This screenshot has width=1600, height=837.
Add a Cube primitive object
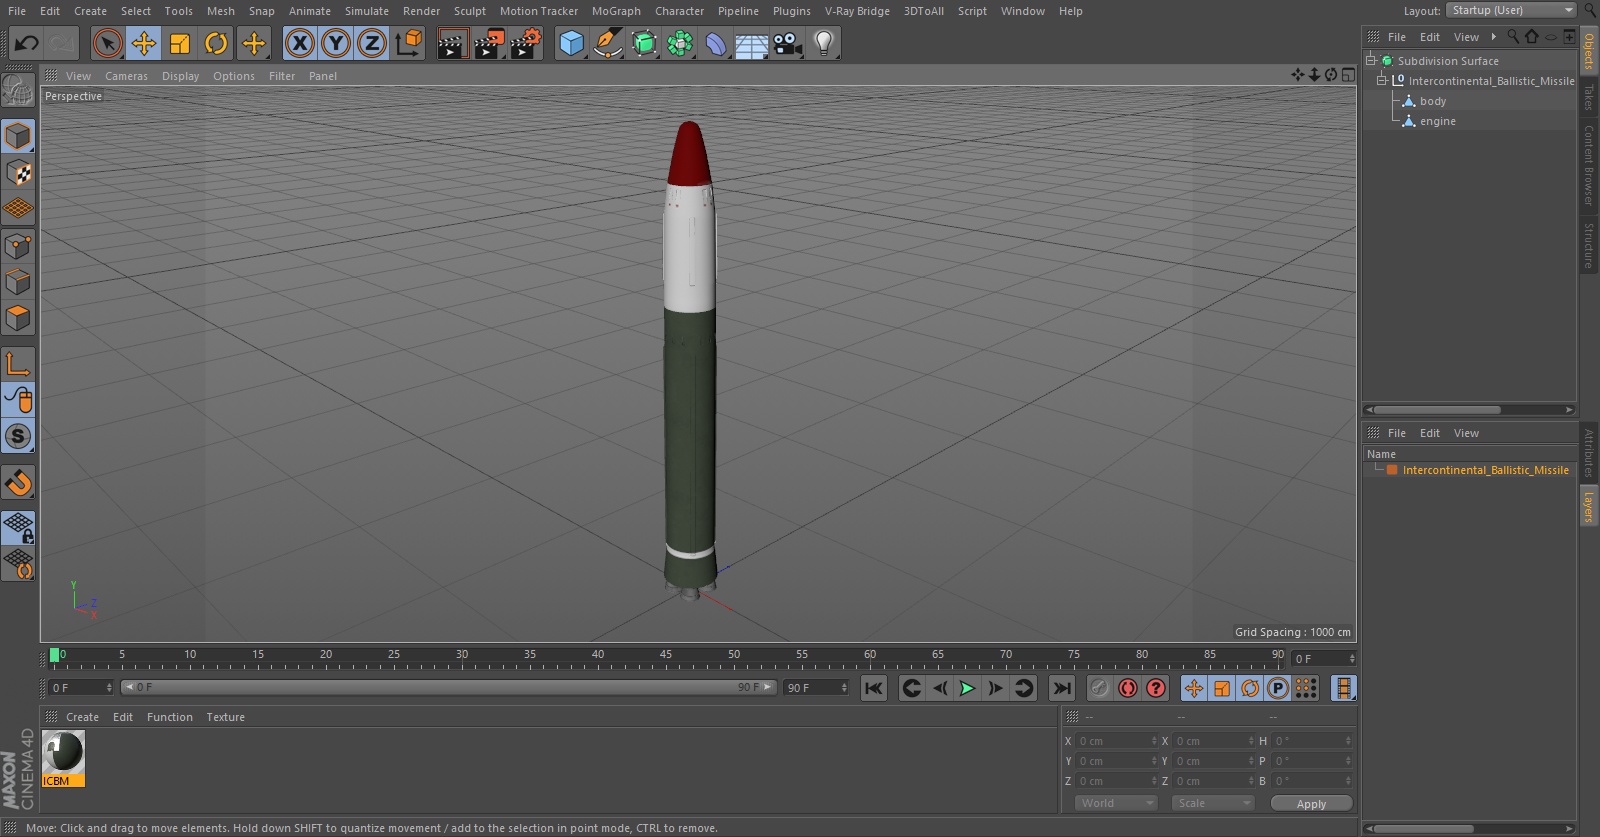point(571,43)
